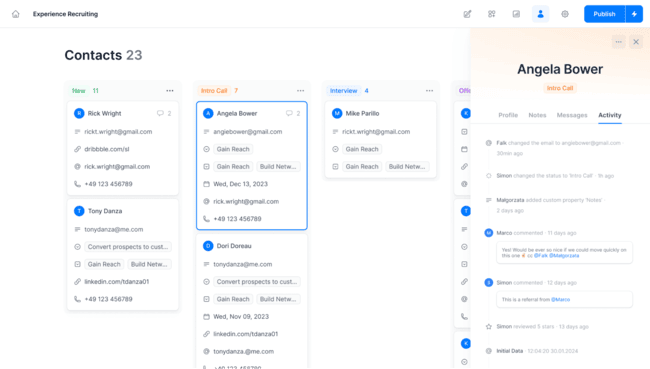The image size is (650, 369).
Task: Click the angiebower@gmail.com text in Angela Bower card
Action: coord(247,132)
